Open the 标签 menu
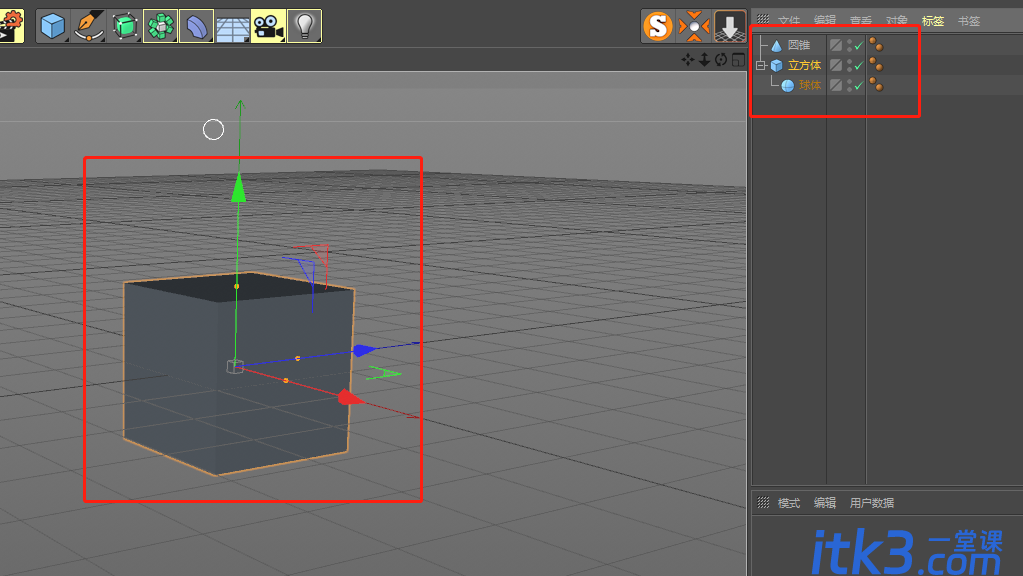1023x576 pixels. 933,21
